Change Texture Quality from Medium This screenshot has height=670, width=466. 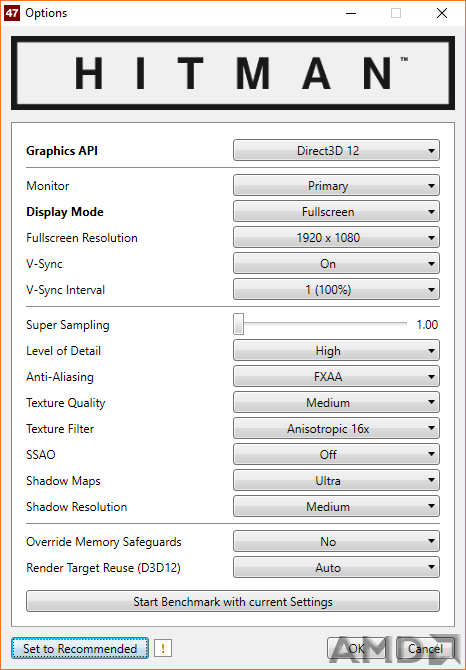tap(336, 403)
